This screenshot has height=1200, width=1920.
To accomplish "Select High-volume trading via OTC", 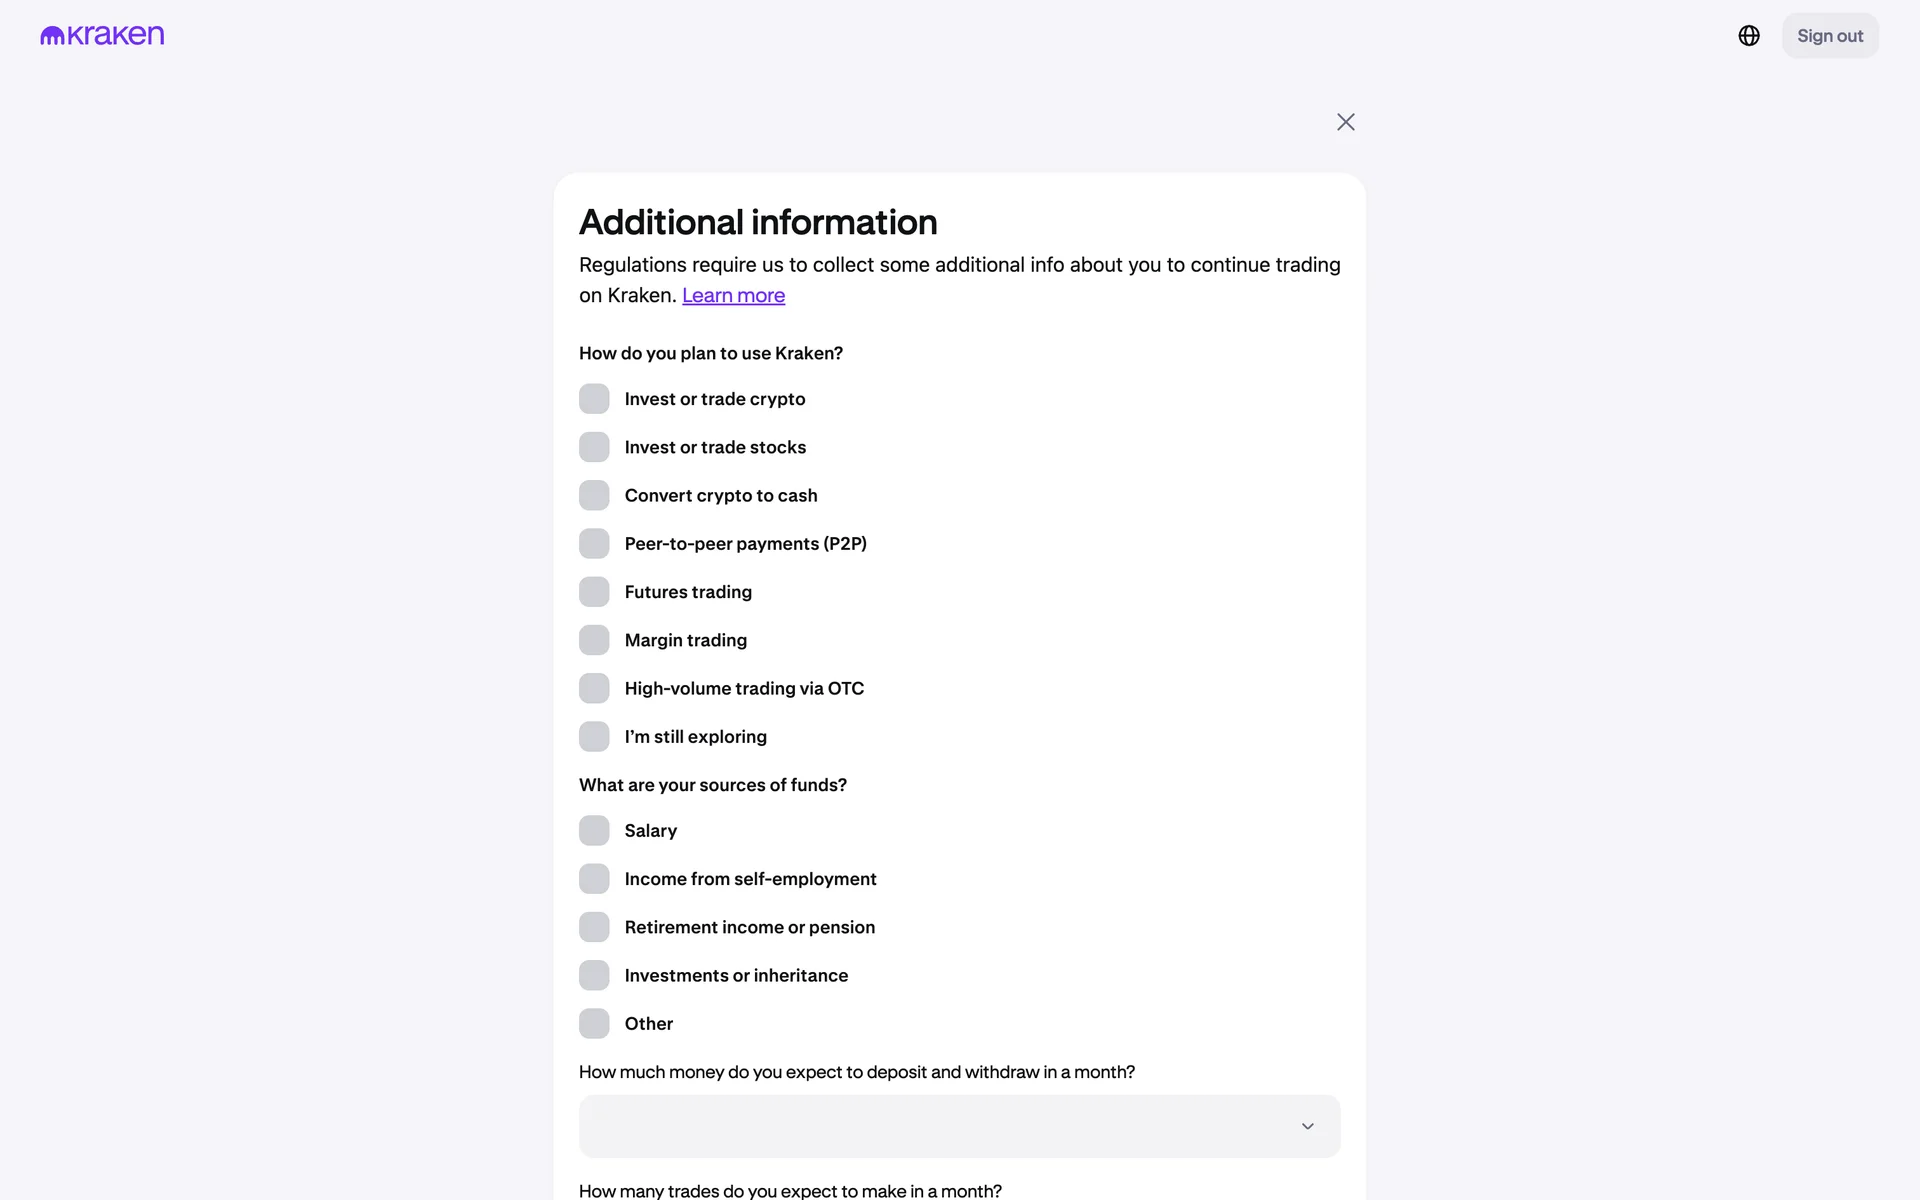I will point(594,688).
